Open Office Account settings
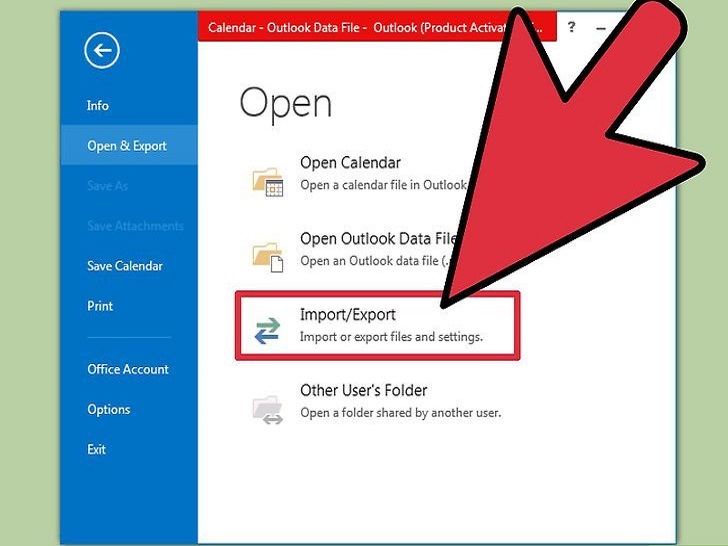Screen dimensions: 728x546 click(x=128, y=369)
